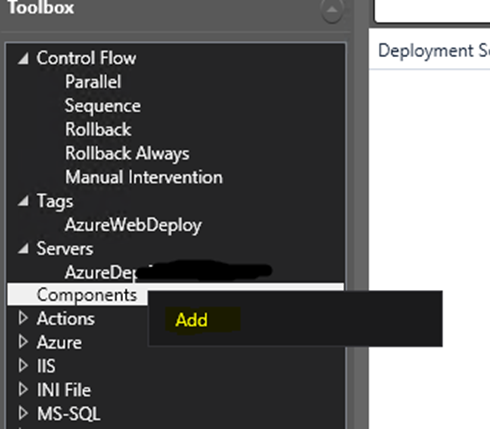Choose Add from the context menu
490x429 pixels.
pos(192,320)
